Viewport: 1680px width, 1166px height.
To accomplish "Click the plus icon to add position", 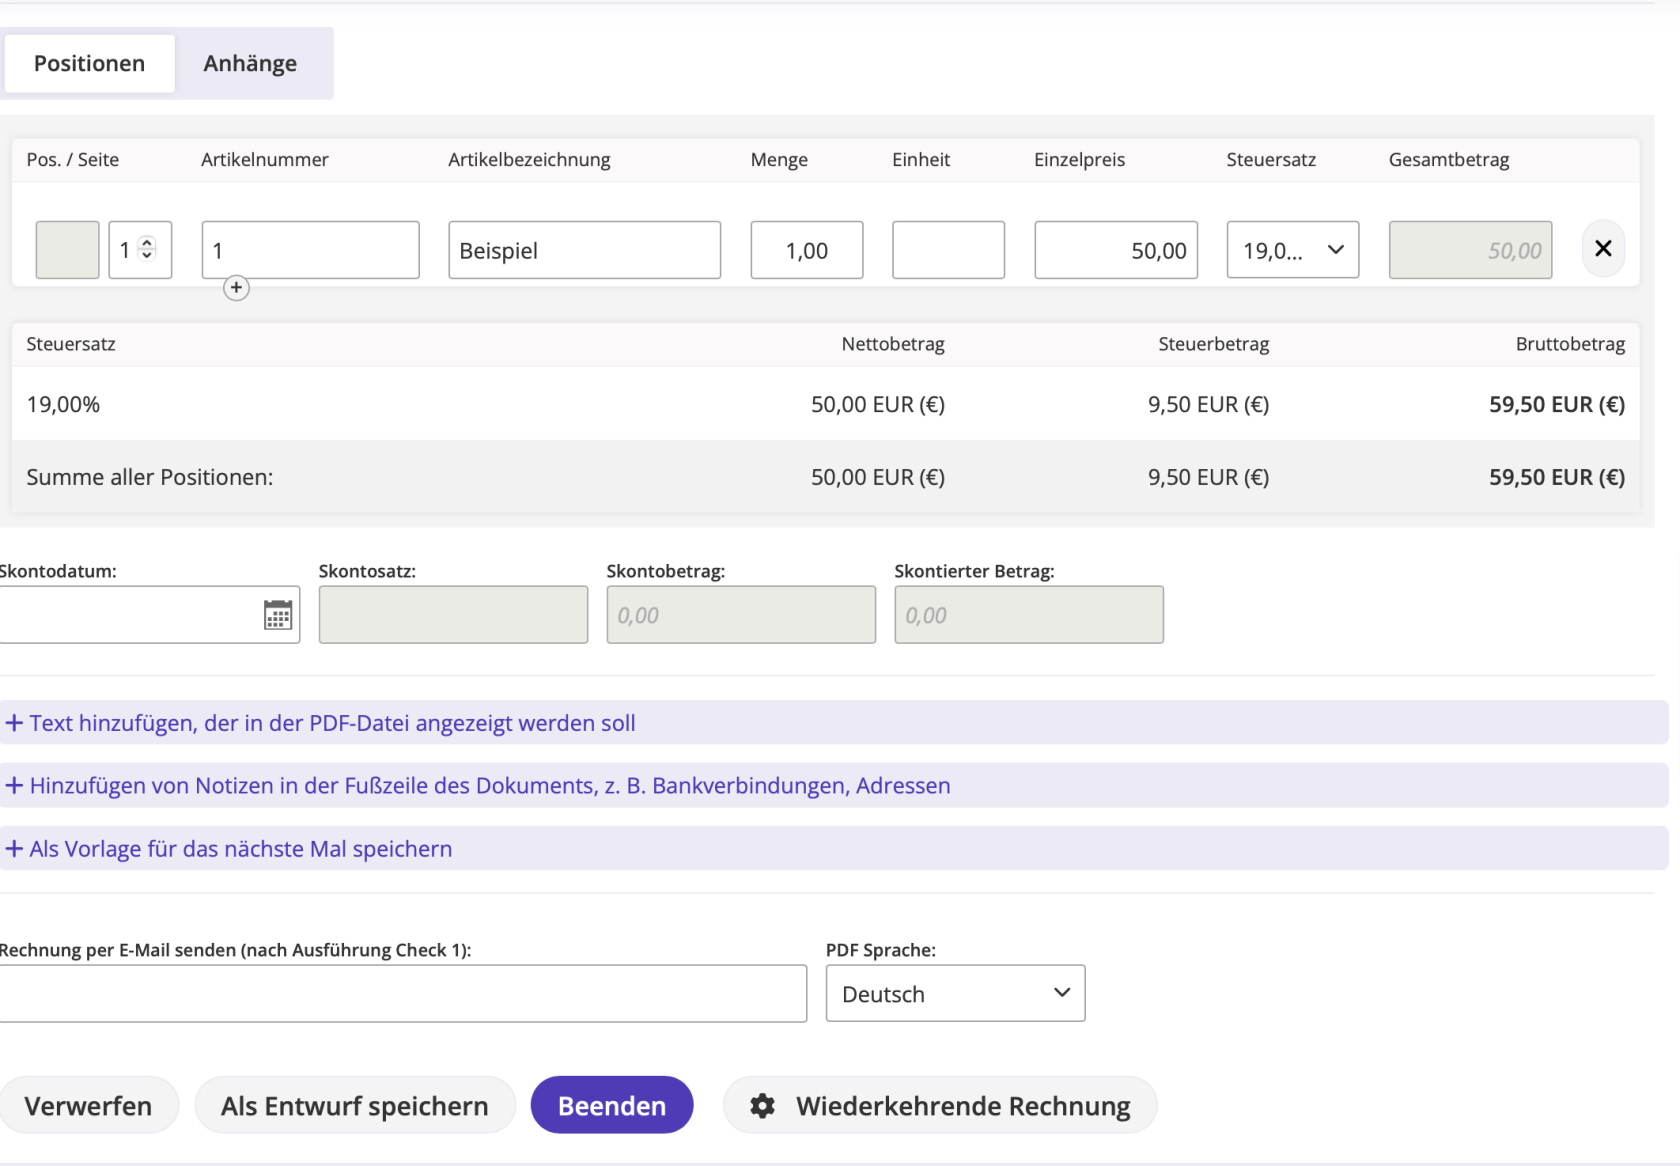I will click(x=236, y=288).
